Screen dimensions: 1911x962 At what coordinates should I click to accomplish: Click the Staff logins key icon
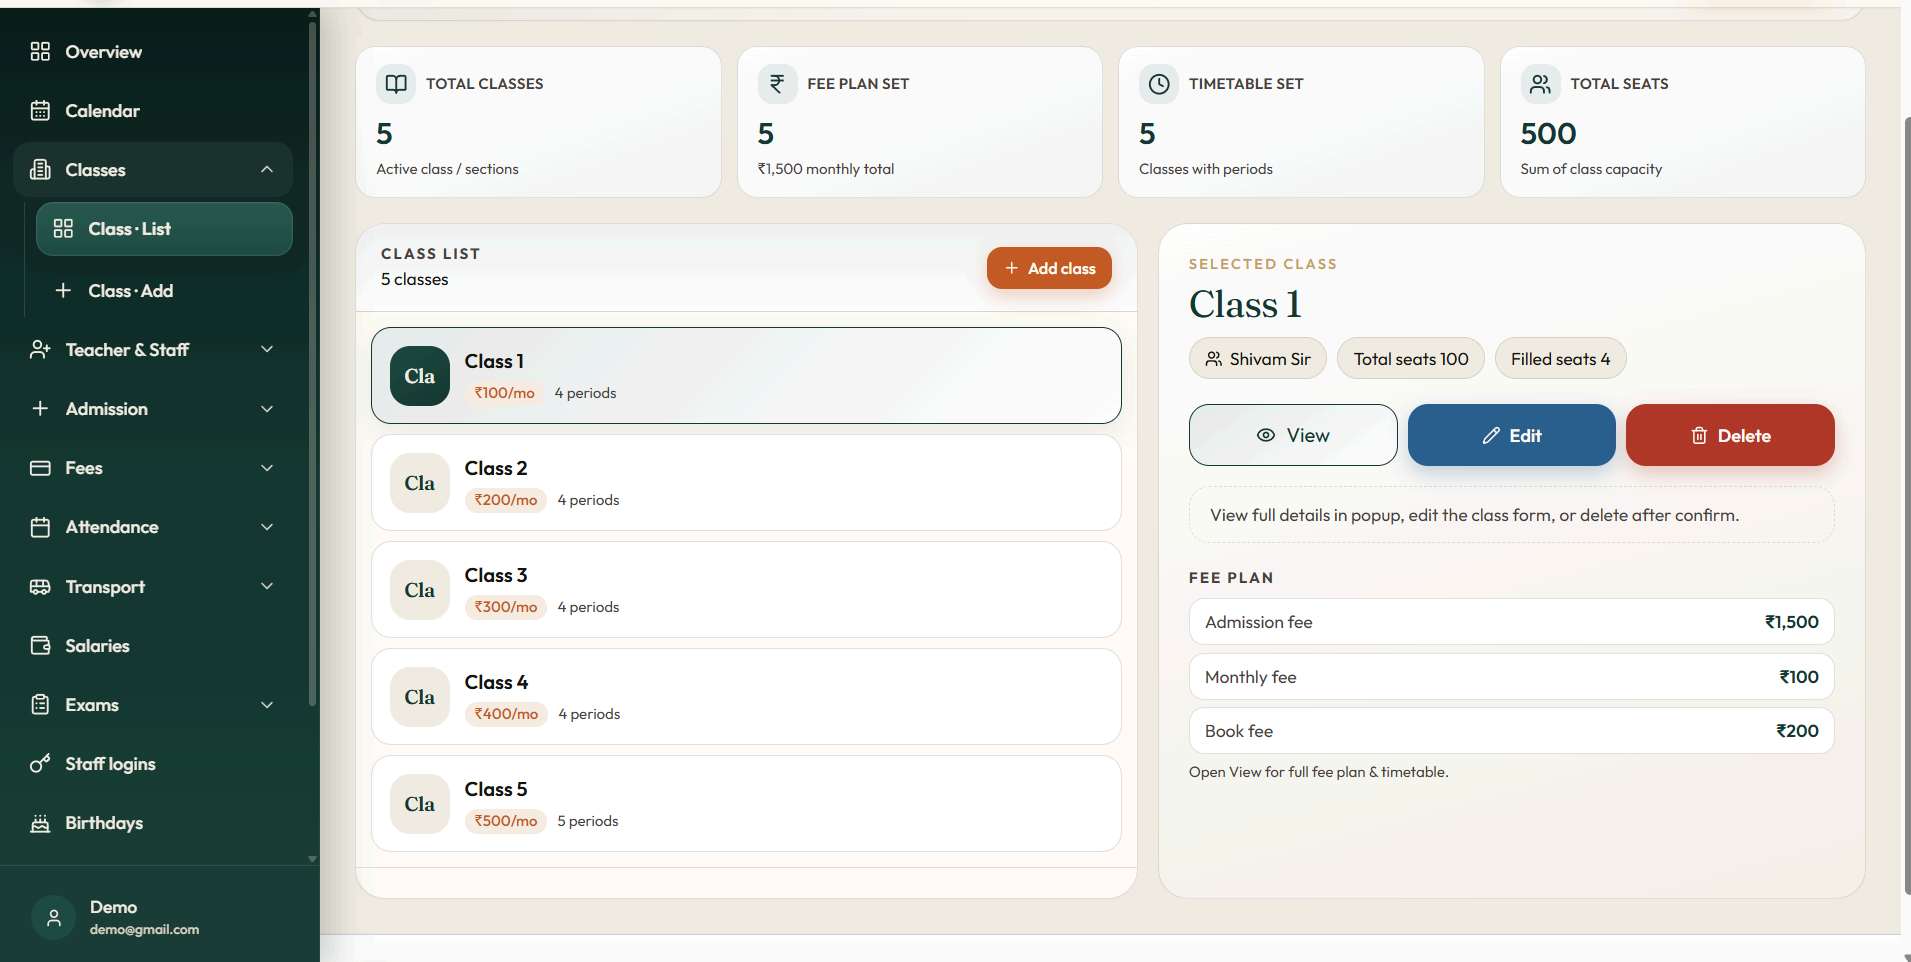pyautogui.click(x=40, y=764)
